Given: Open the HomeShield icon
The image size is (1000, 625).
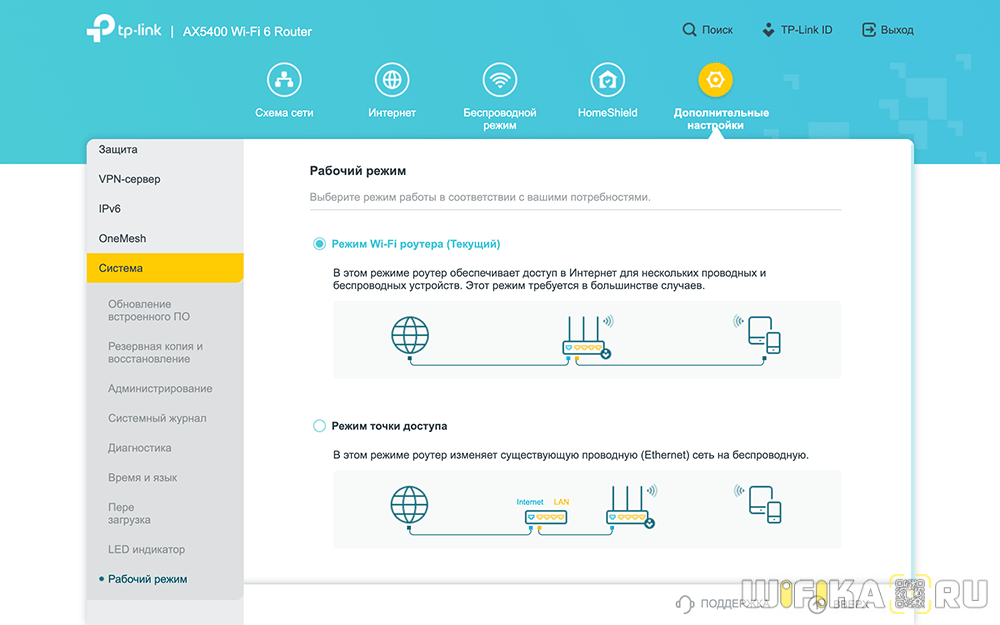Looking at the screenshot, I should [x=607, y=80].
